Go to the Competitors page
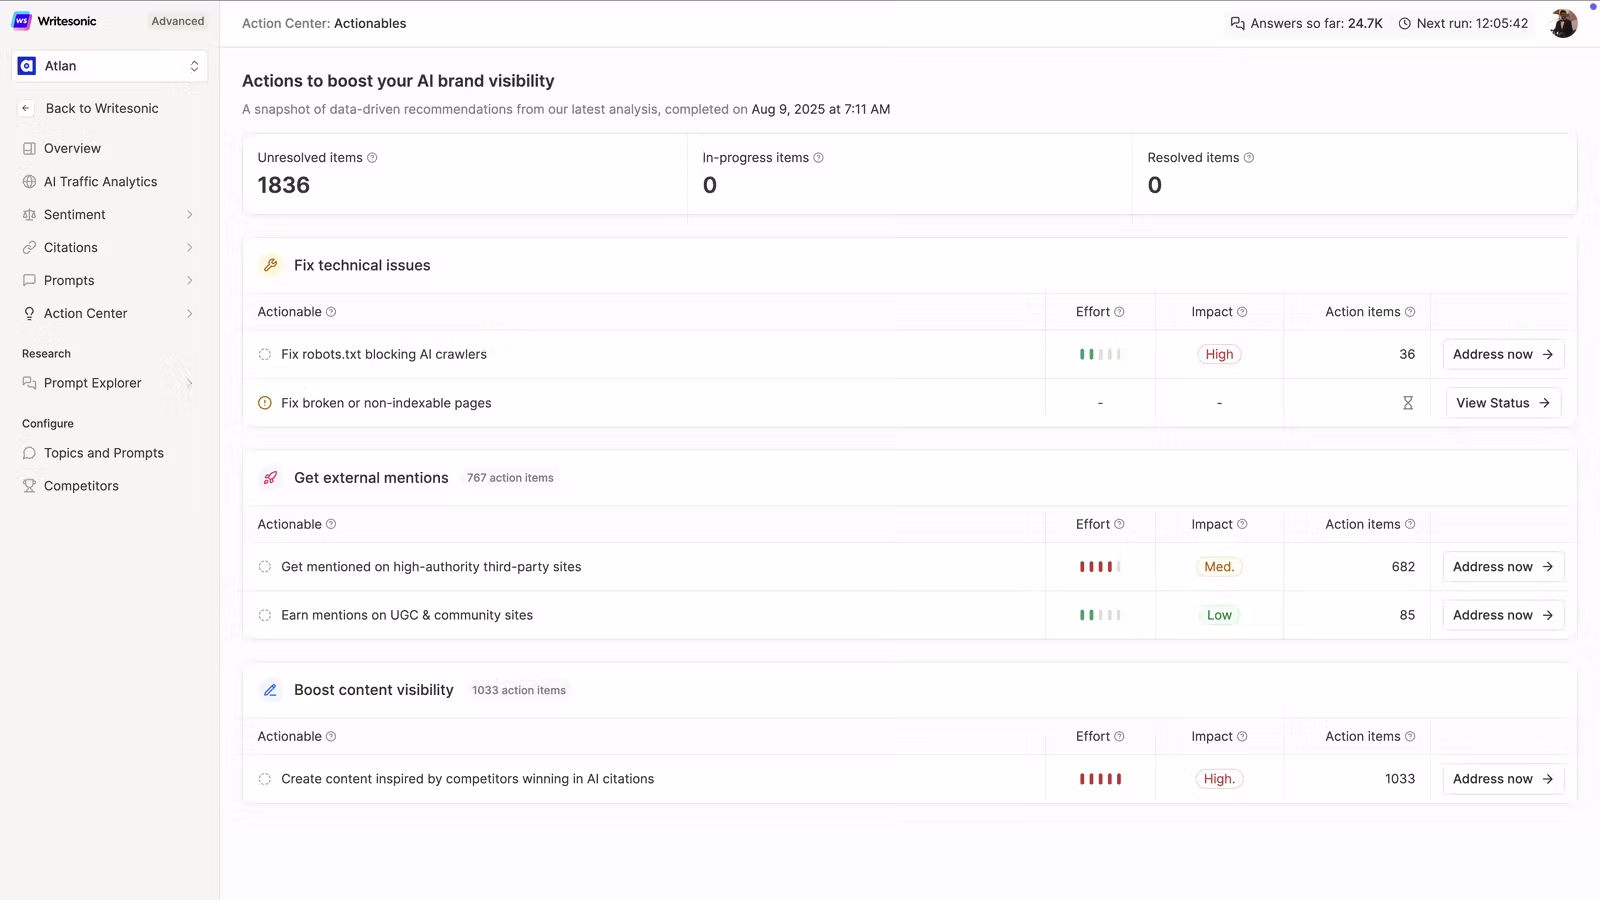 pyautogui.click(x=81, y=486)
